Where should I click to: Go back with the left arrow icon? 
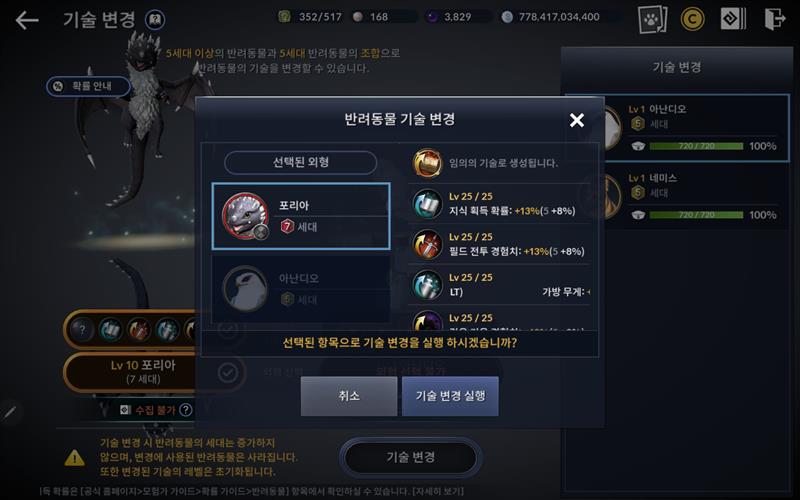(x=27, y=20)
